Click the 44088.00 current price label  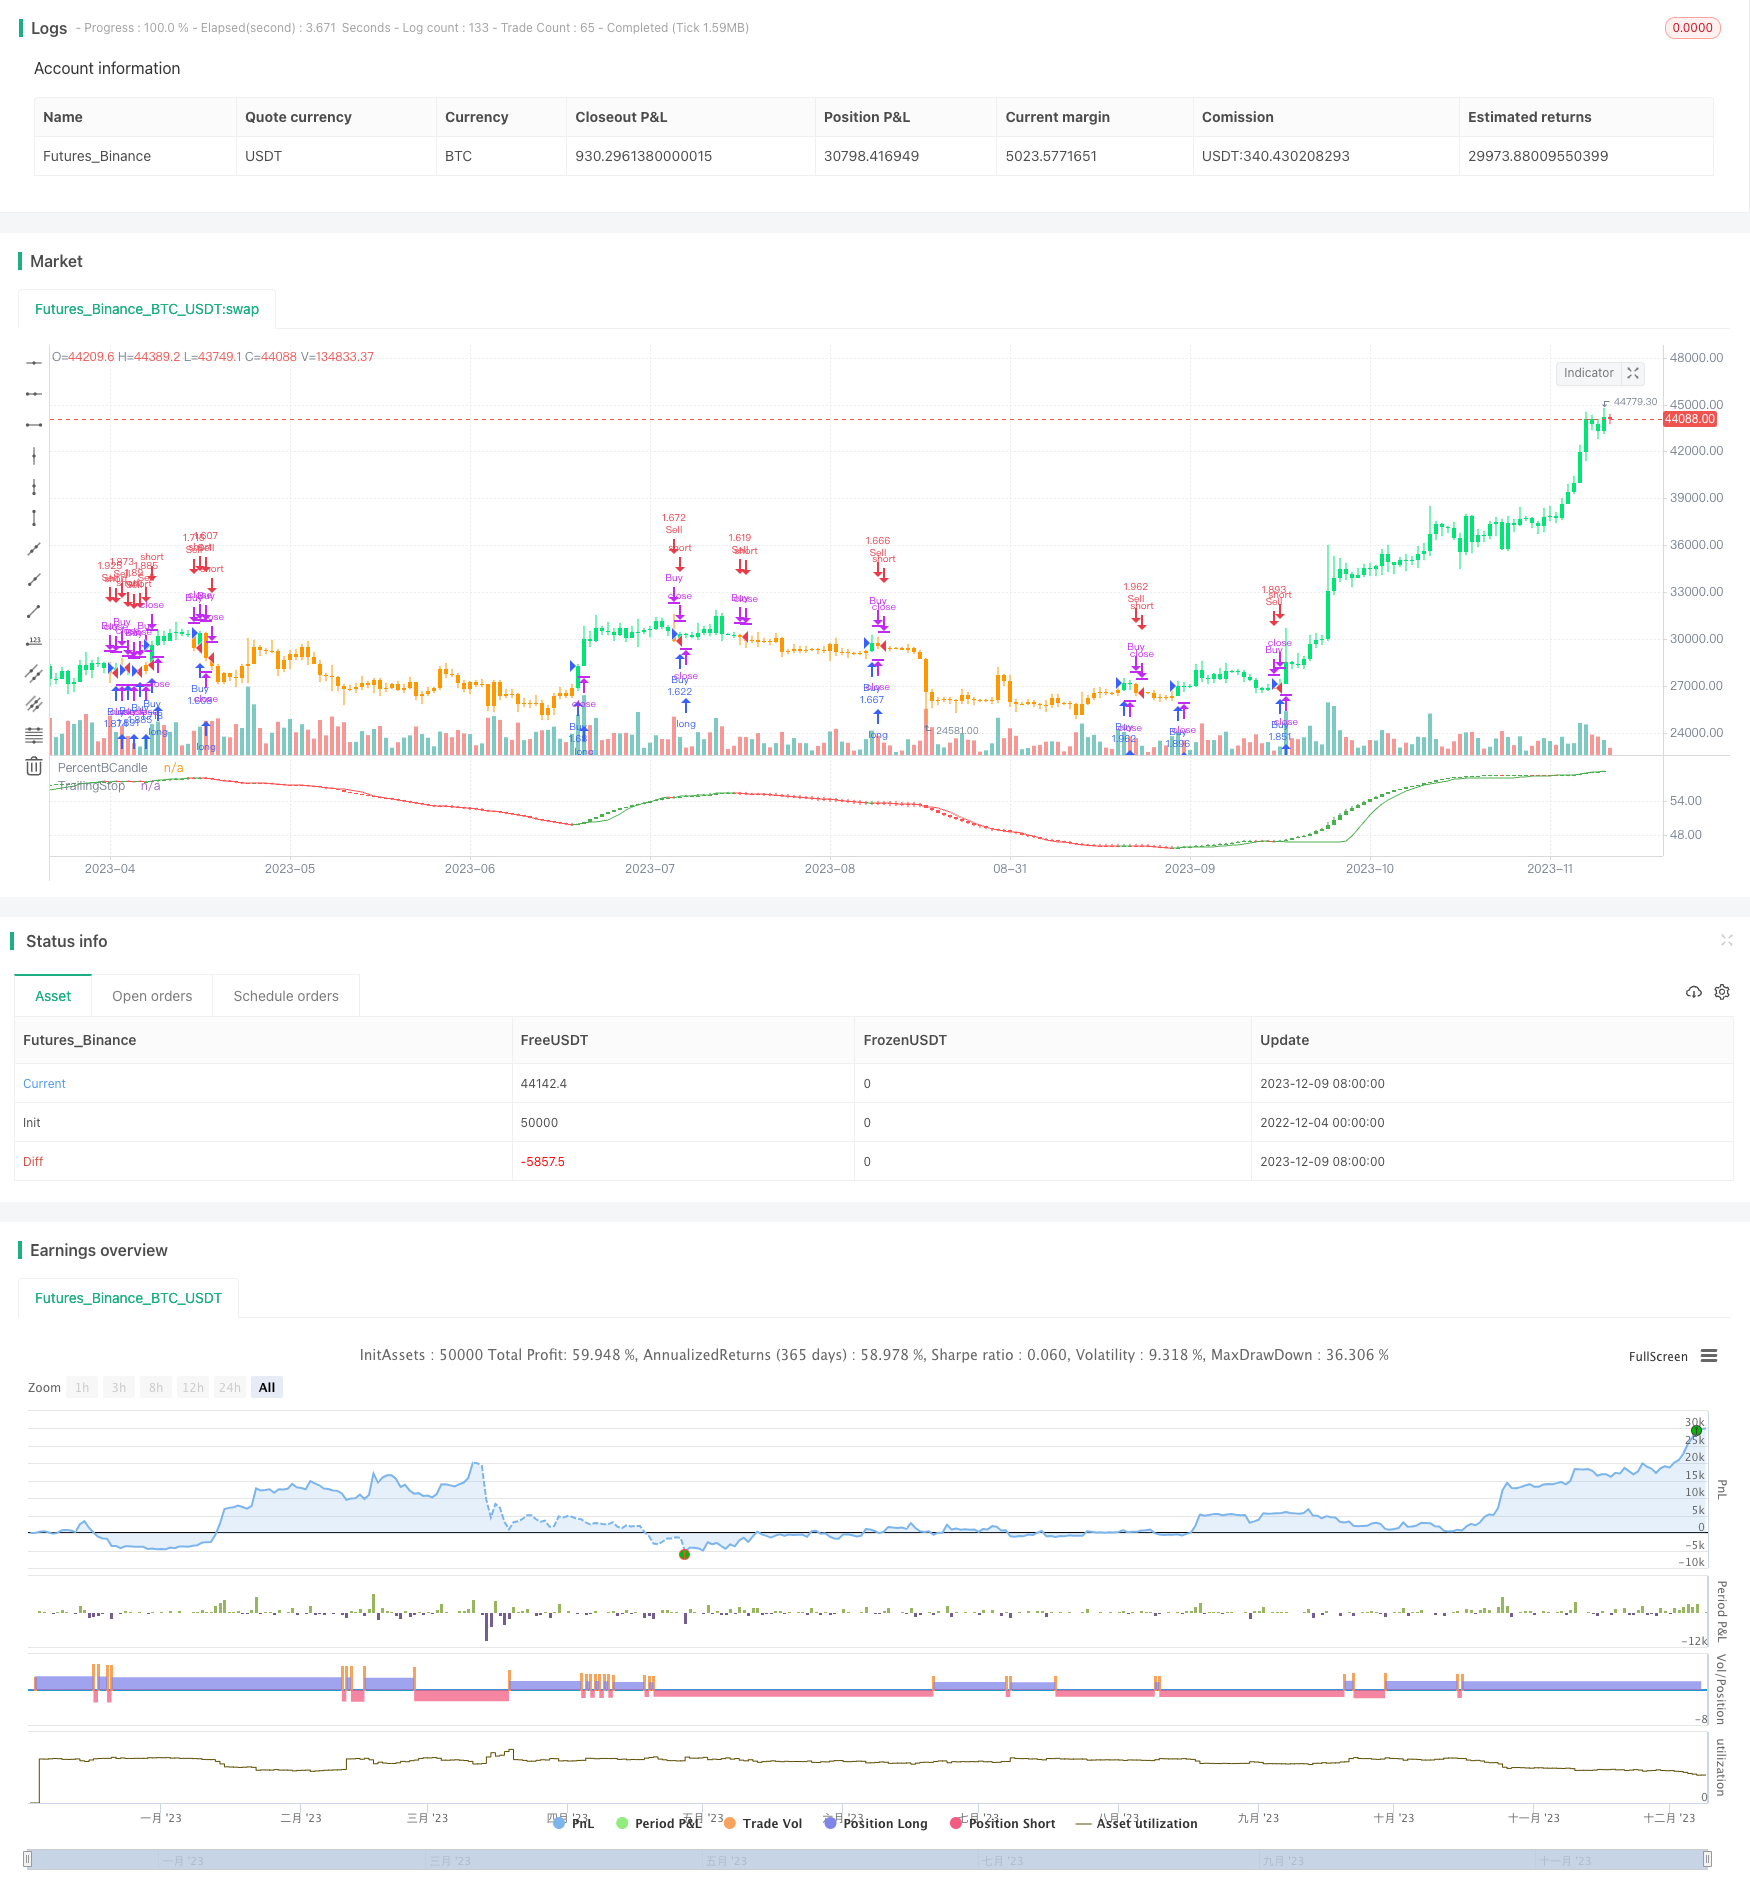[x=1690, y=419]
